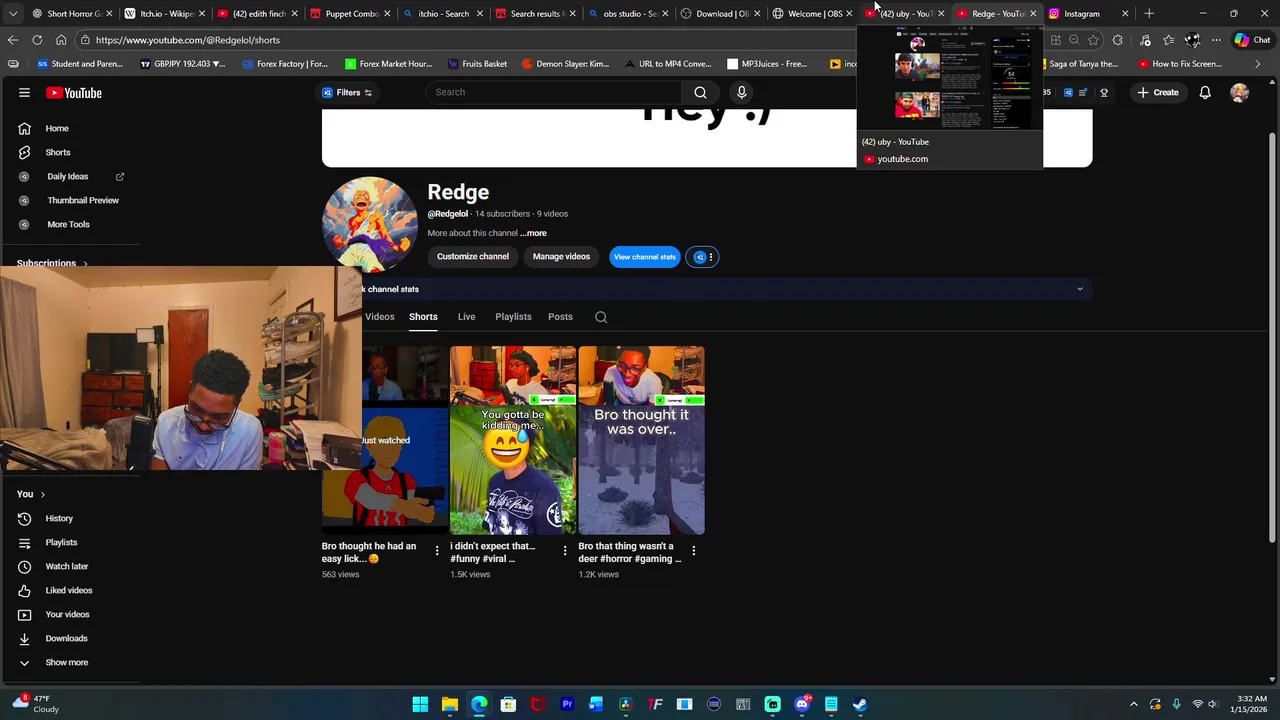Viewport: 1280px width, 720px height.
Task: Click browser address bar URL
Action: click(188, 40)
